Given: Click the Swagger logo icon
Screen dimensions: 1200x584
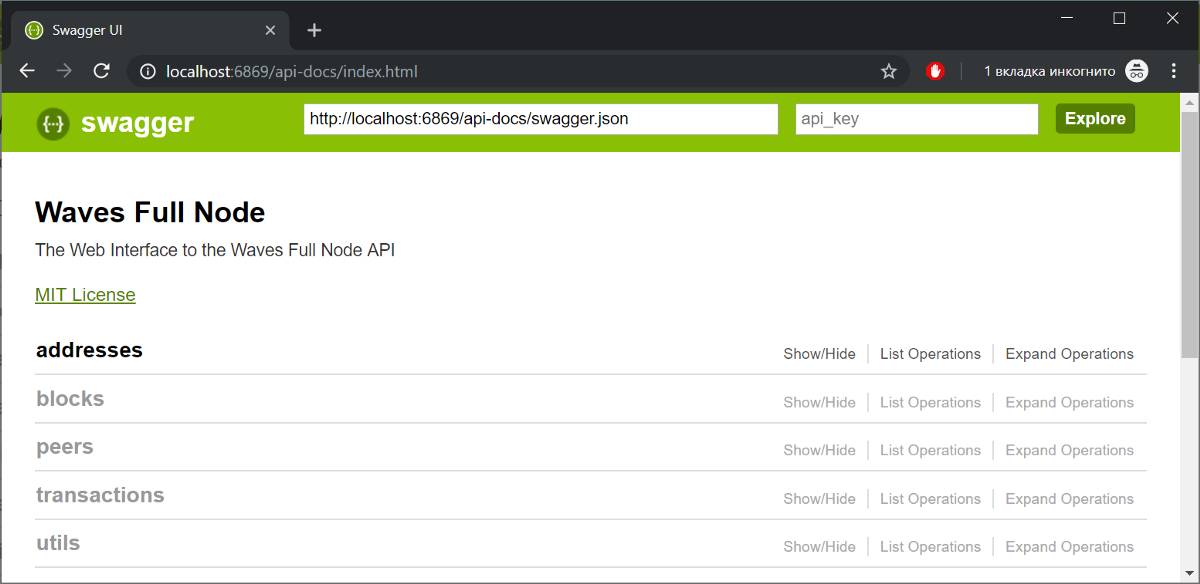Looking at the screenshot, I should pyautogui.click(x=53, y=123).
